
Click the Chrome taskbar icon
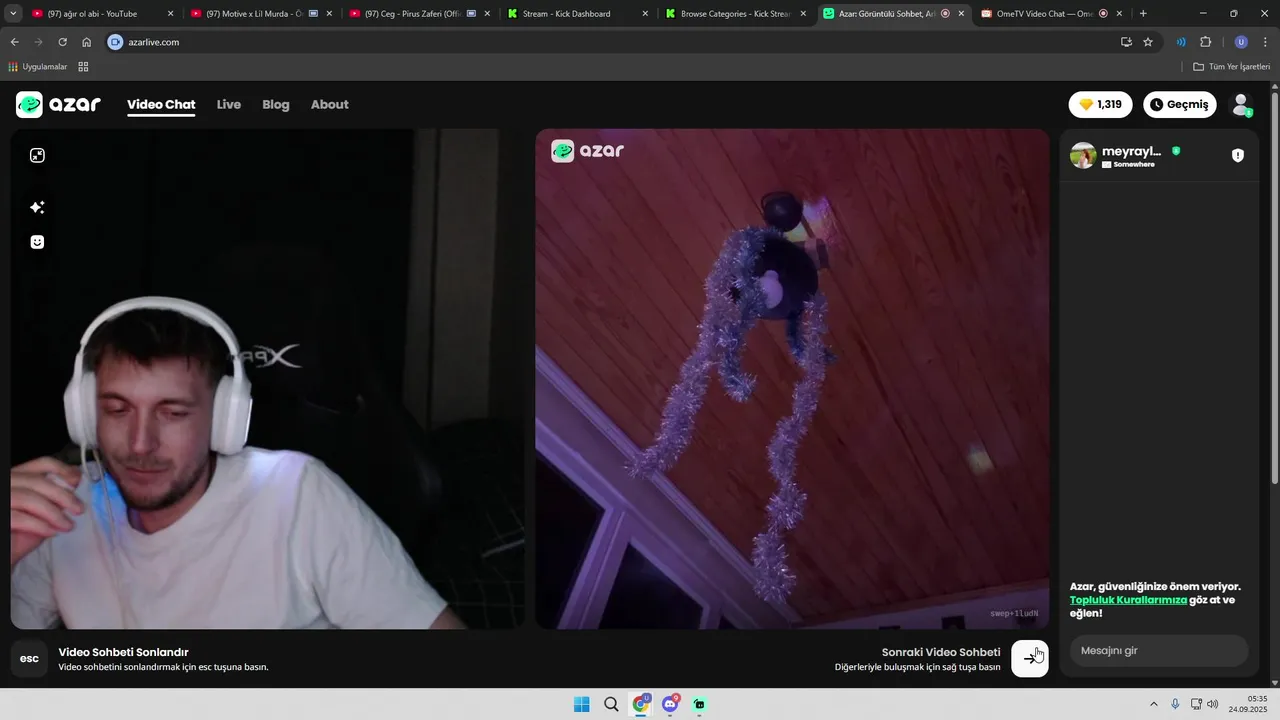point(641,704)
